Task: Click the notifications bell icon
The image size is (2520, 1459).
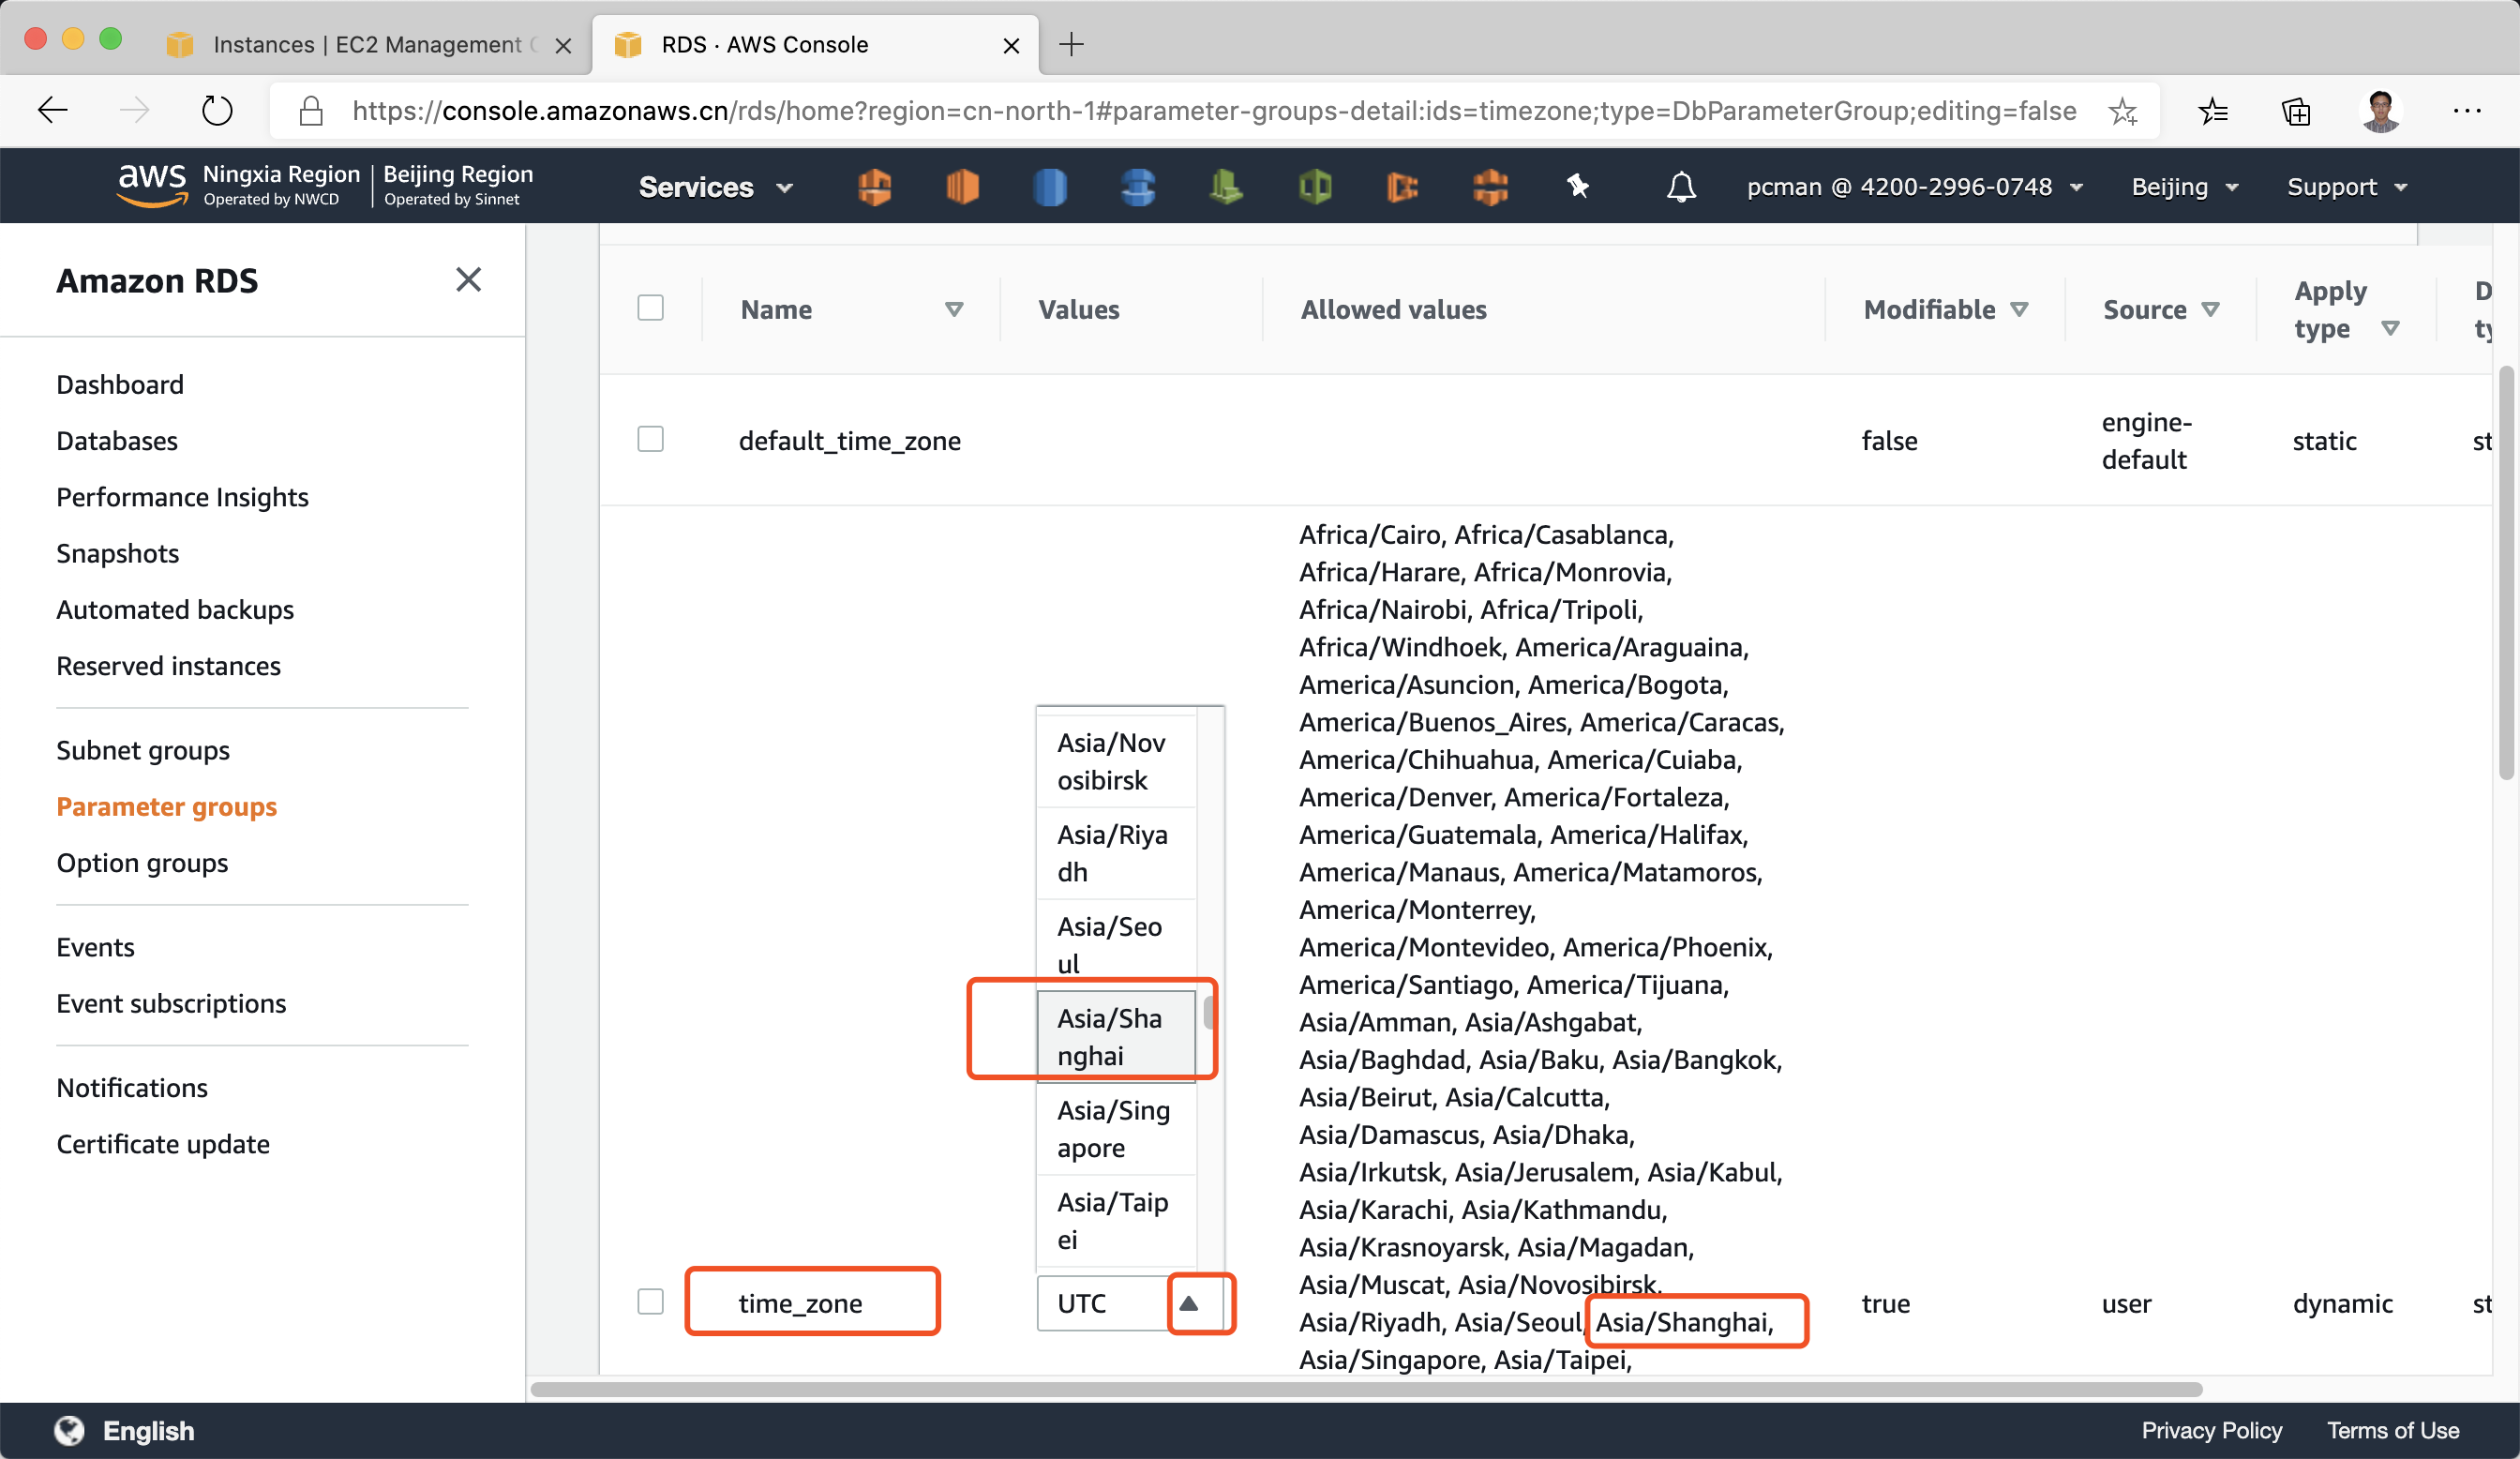Action: [x=1681, y=187]
